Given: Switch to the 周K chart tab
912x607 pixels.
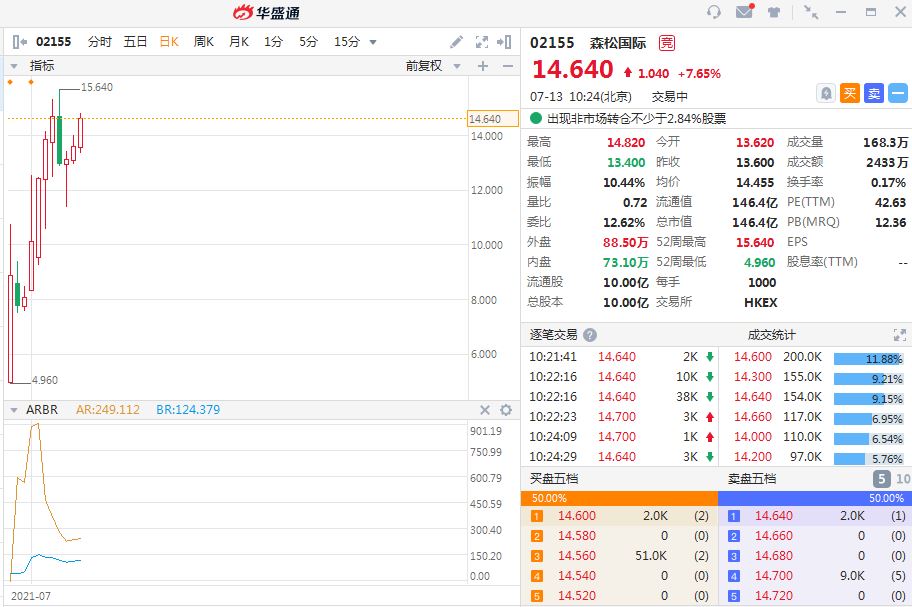Looking at the screenshot, I should [204, 42].
